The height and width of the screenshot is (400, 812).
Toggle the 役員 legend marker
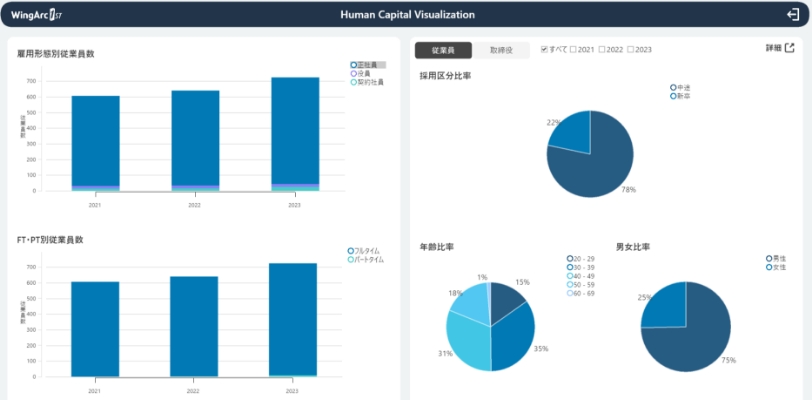[354, 73]
